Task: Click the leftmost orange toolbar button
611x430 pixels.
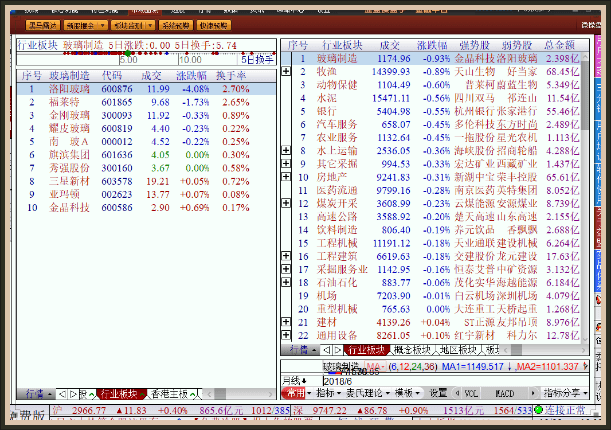Action: [x=43, y=26]
